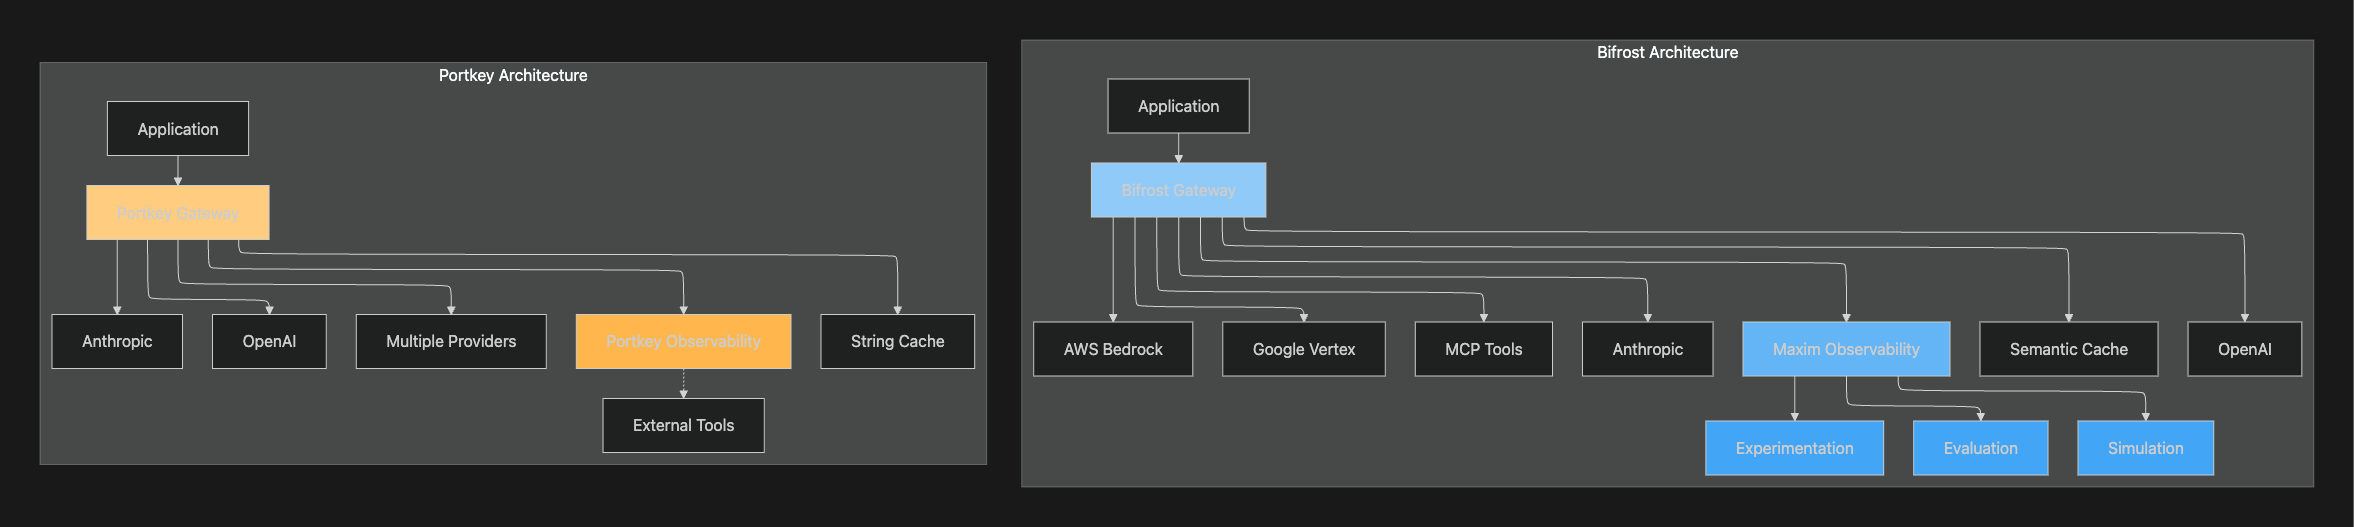Select the Simulation node
Image resolution: width=2354 pixels, height=527 pixels.
(x=2145, y=448)
